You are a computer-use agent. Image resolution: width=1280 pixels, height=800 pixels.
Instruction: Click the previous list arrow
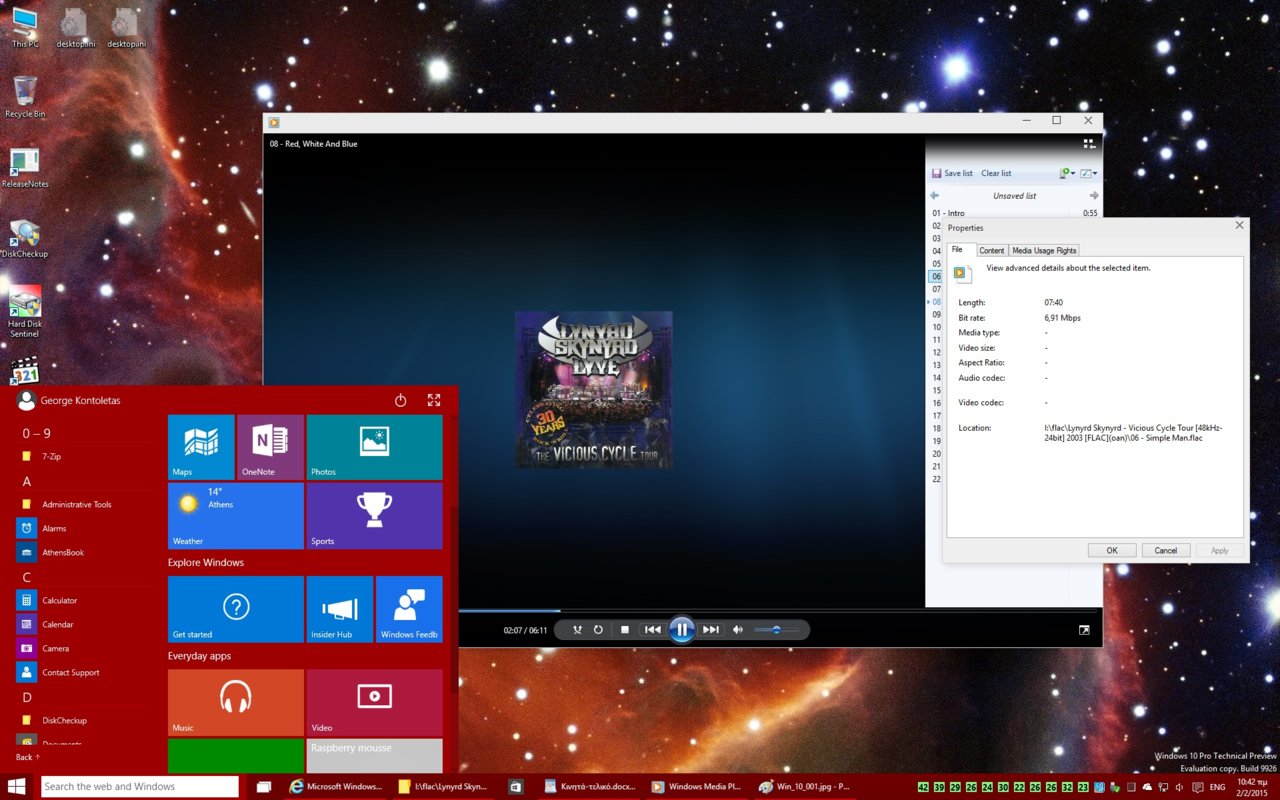pyautogui.click(x=934, y=196)
